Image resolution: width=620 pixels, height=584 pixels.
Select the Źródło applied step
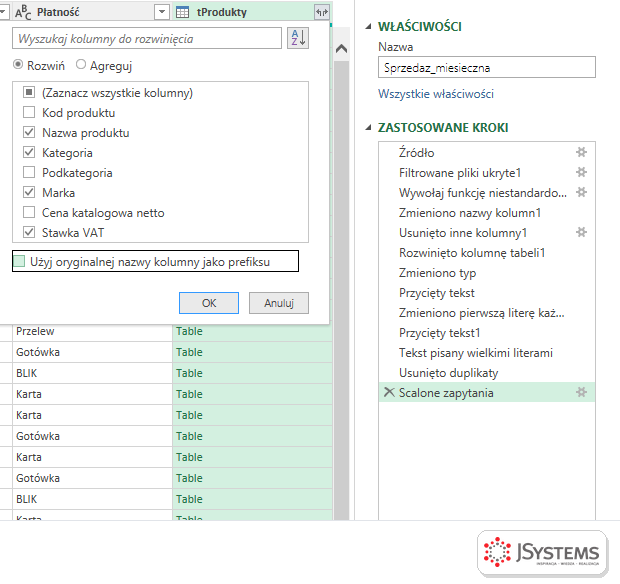[487, 152]
